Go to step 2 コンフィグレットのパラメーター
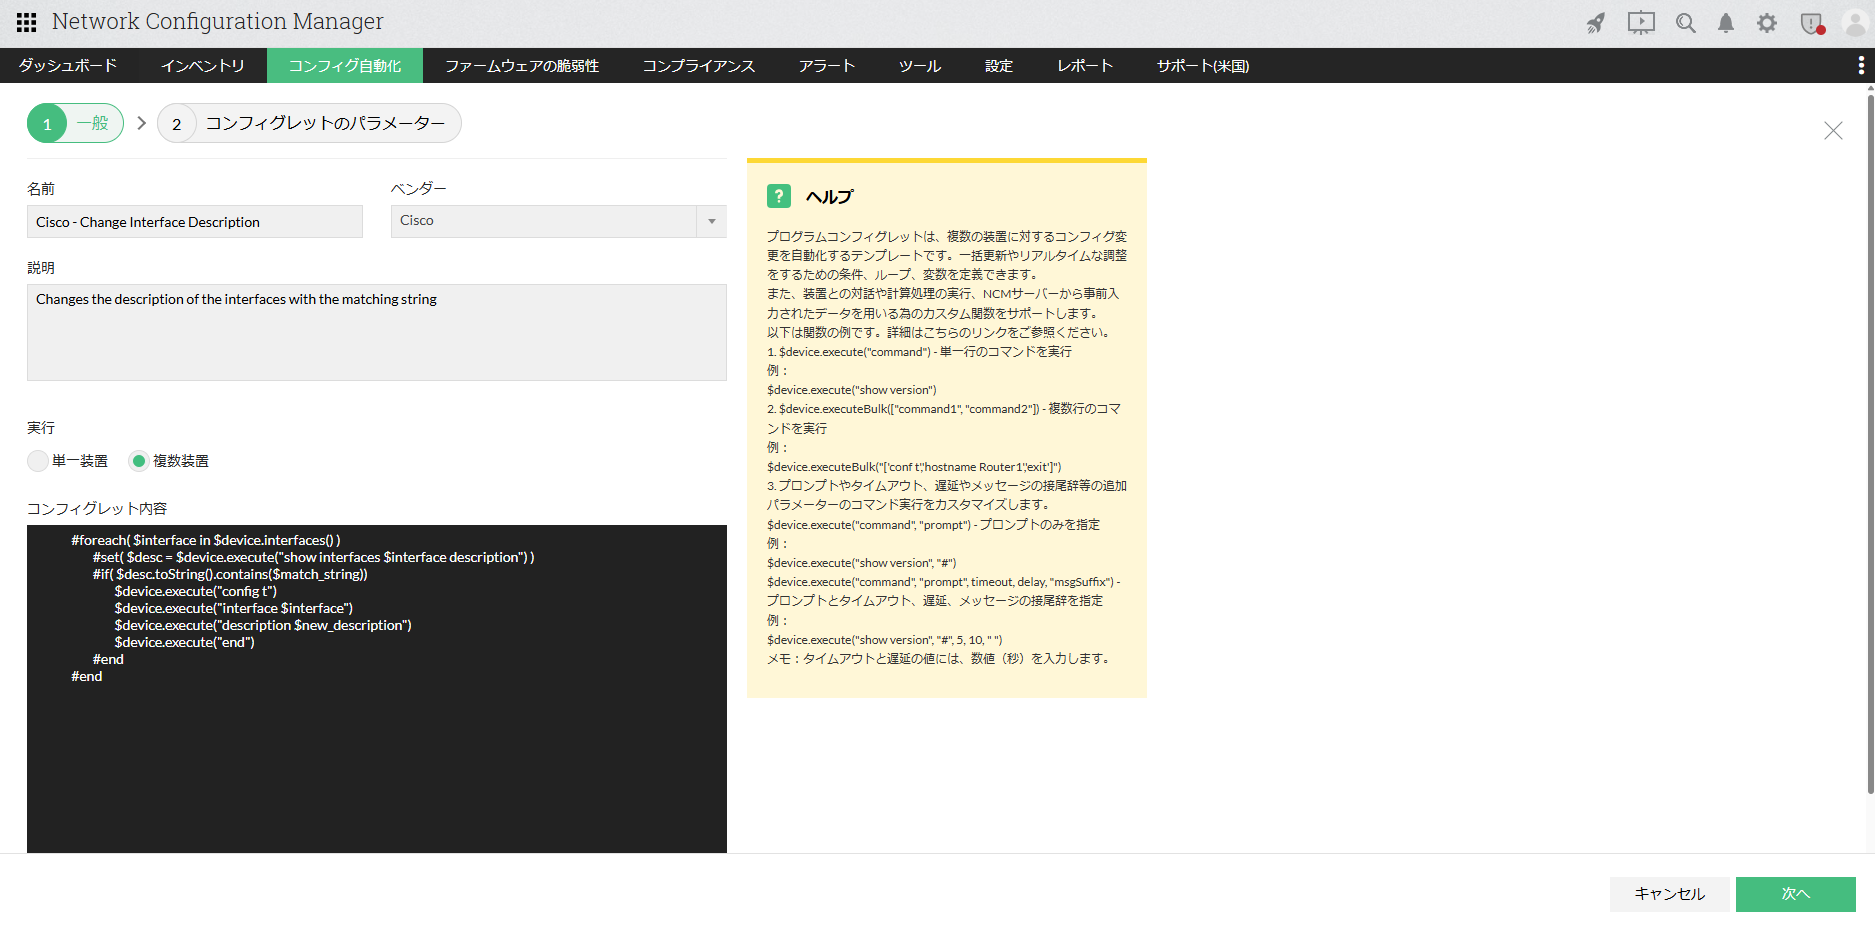Viewport: 1875px width, 928px height. coord(309,123)
